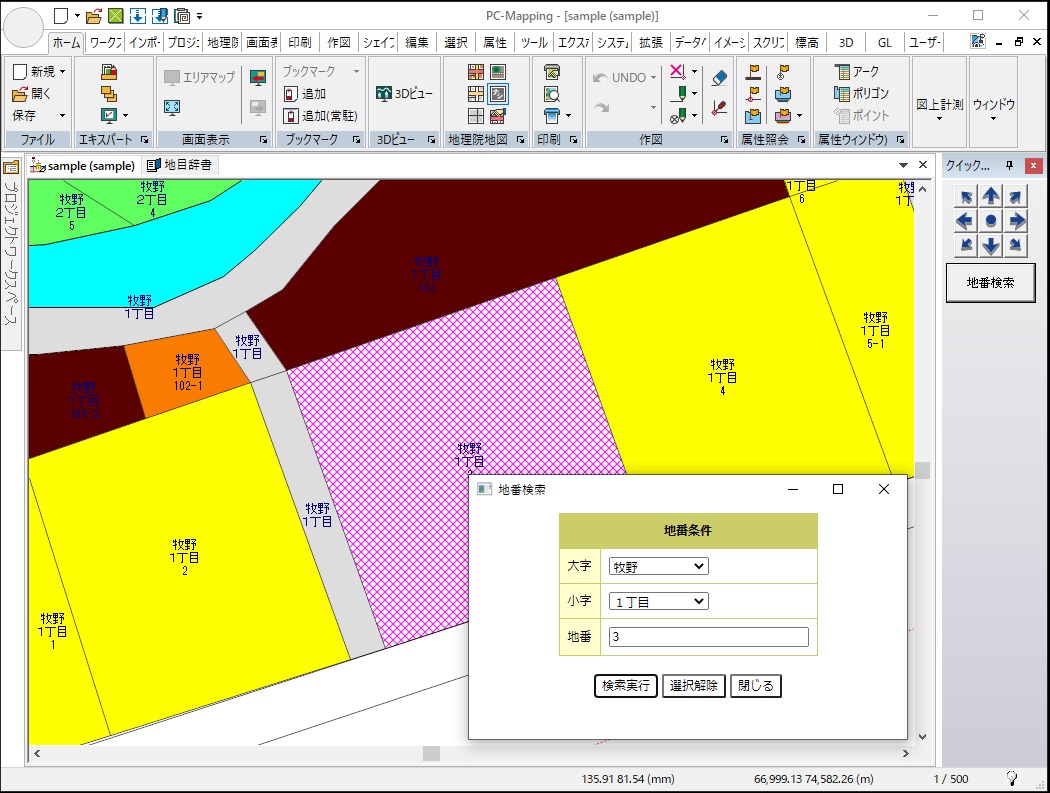Click the yellow stacked-boxes icon in エキスパート group
The height and width of the screenshot is (793, 1050).
(108, 94)
